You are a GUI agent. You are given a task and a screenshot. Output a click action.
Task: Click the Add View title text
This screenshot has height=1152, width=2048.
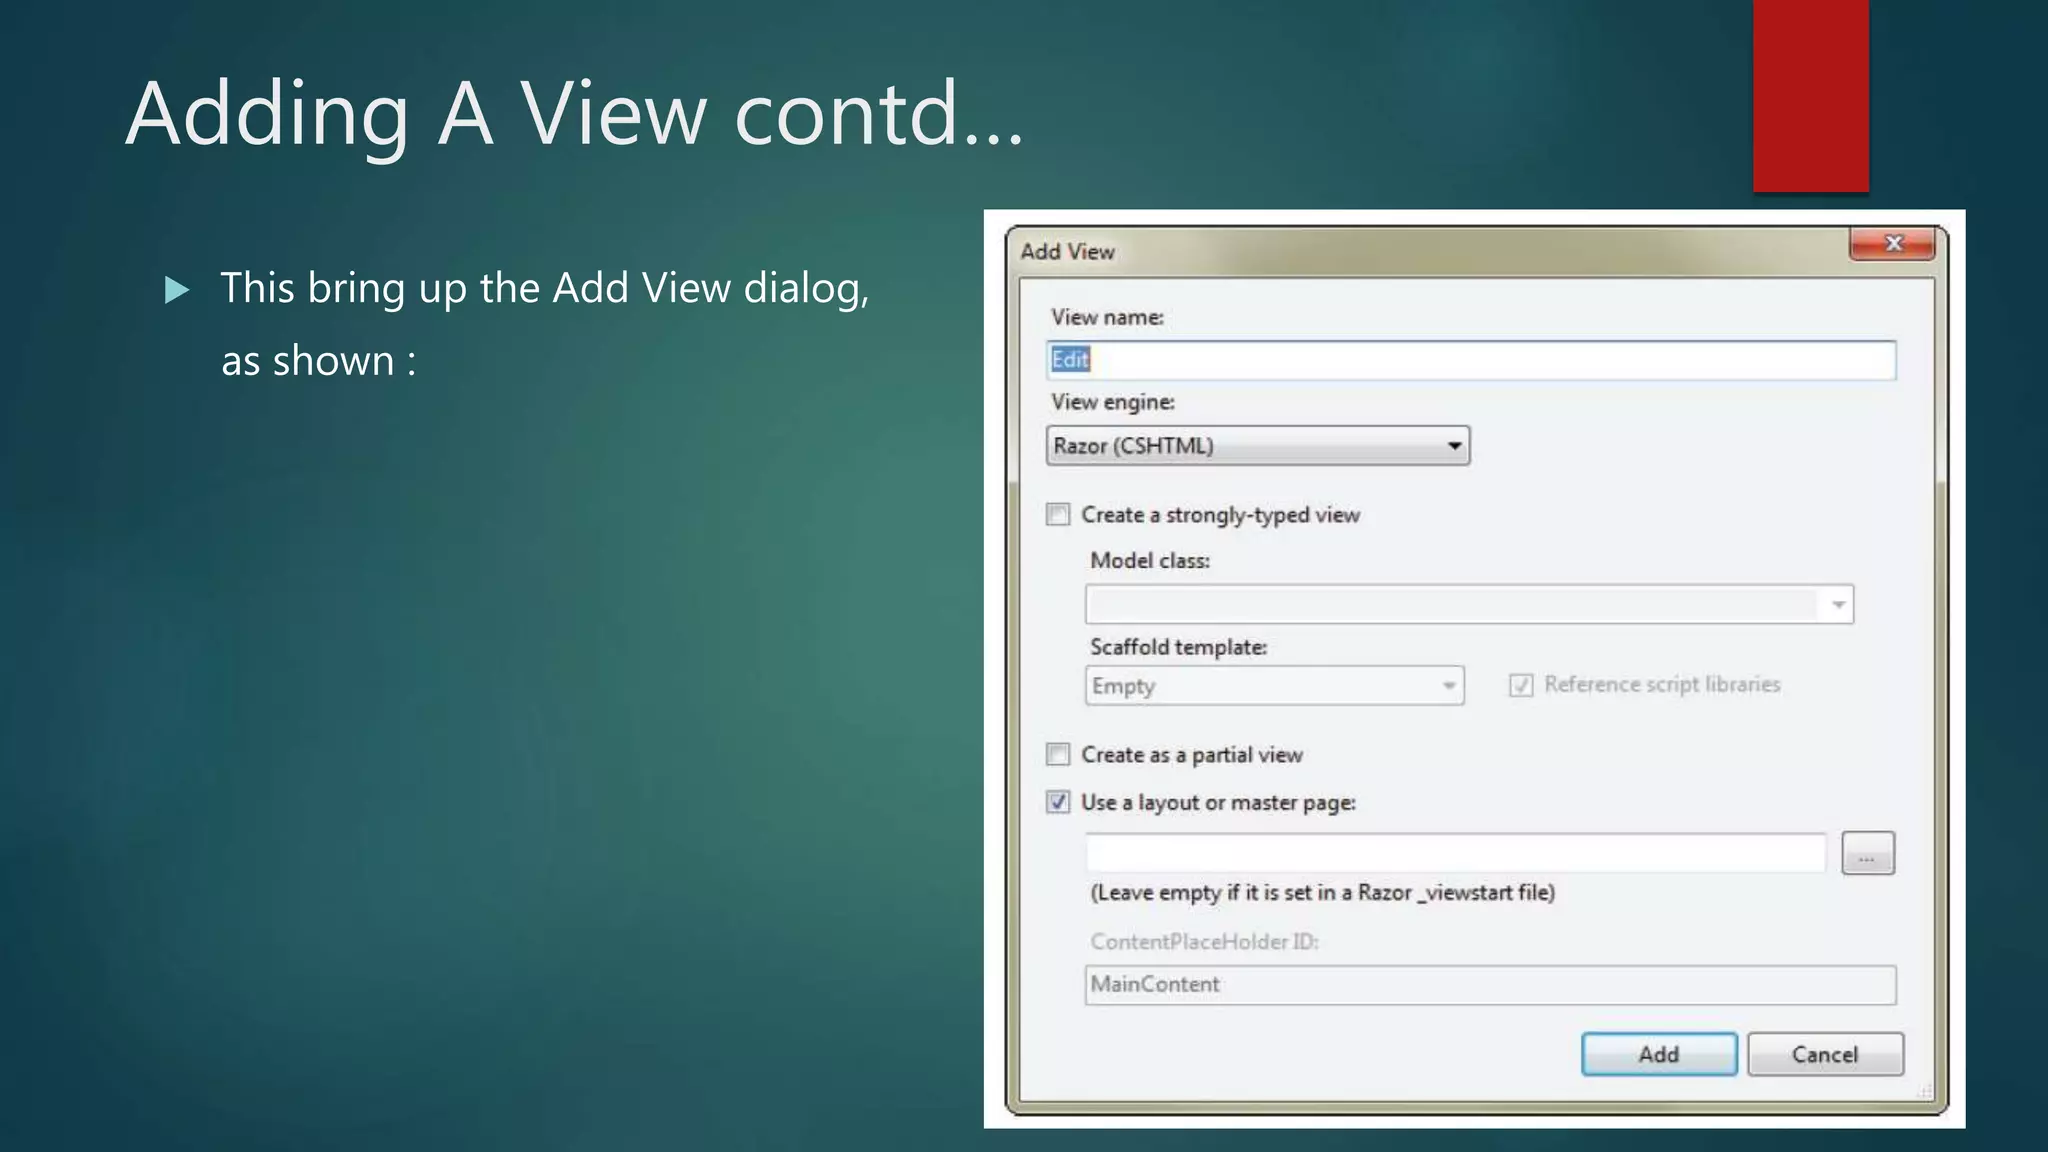point(1067,252)
